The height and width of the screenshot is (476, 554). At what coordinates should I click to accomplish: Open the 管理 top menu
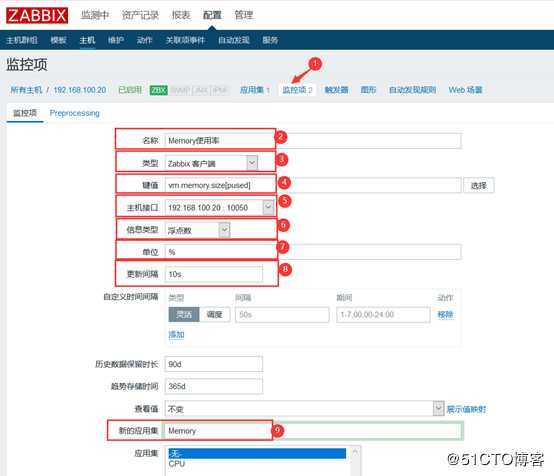coord(244,15)
